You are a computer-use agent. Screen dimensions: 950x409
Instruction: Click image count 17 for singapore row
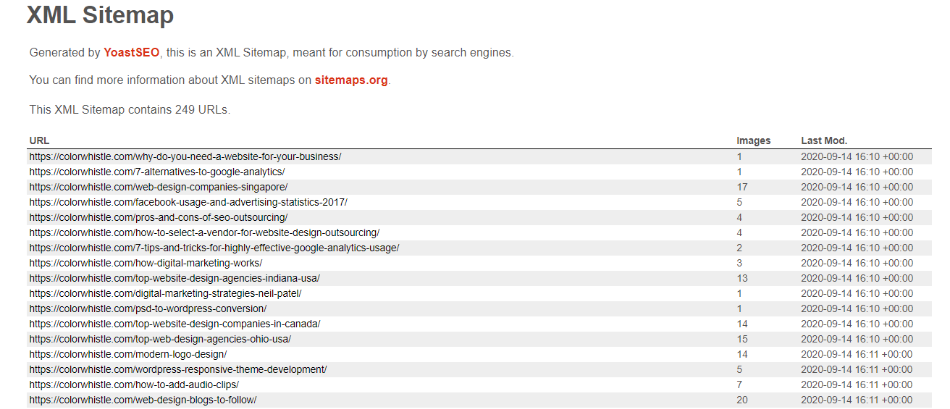[742, 187]
